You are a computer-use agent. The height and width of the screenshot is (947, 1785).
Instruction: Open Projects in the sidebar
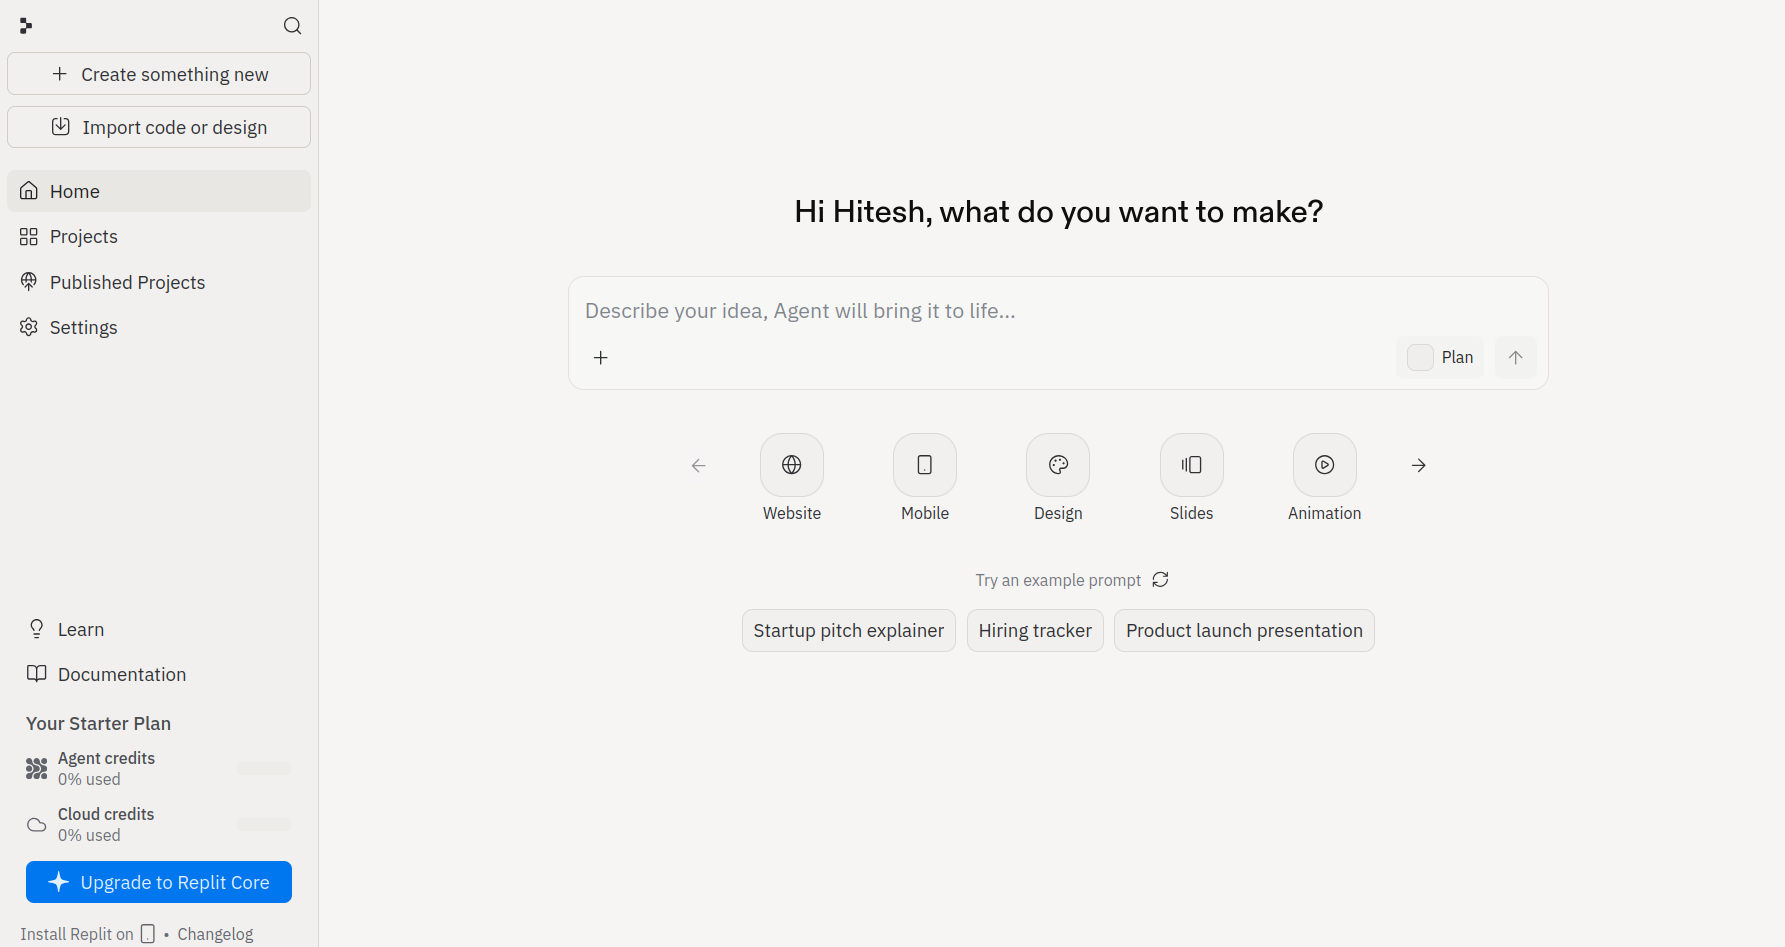click(x=84, y=237)
